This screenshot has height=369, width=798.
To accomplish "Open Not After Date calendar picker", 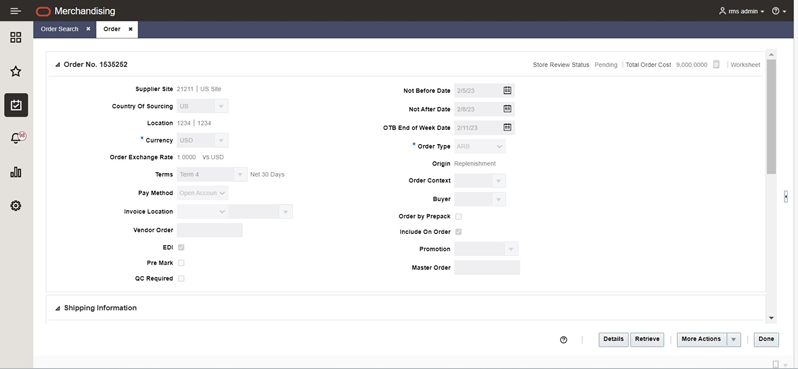I will pyautogui.click(x=507, y=109).
